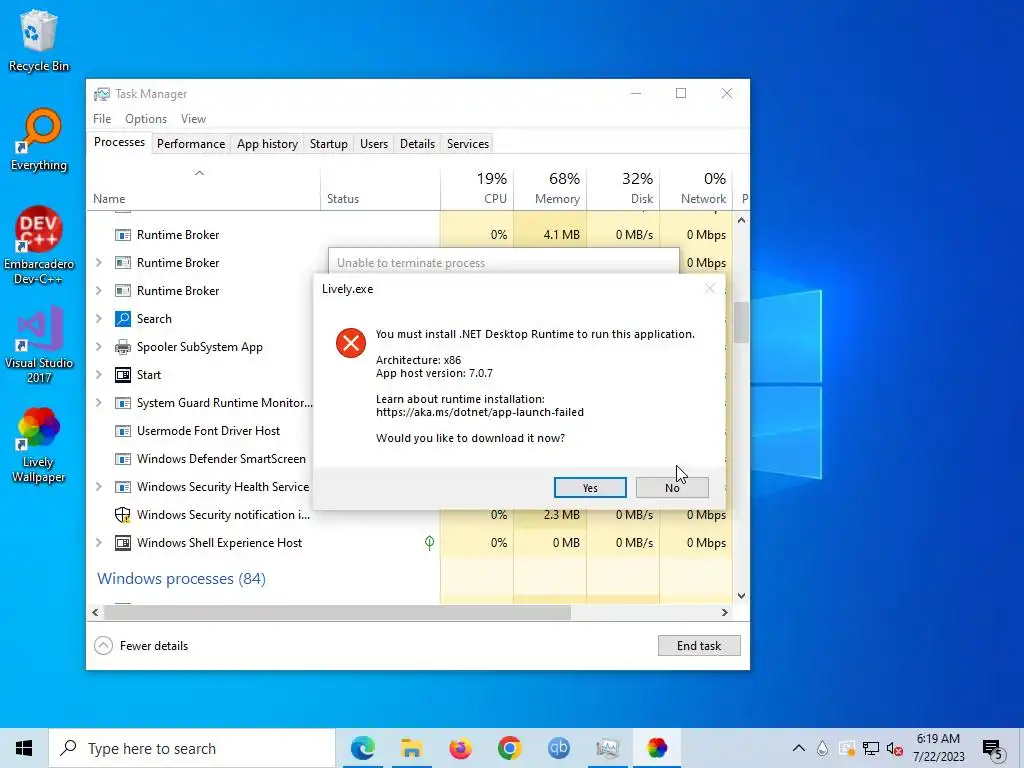Click the green leaf suspended status icon
The height and width of the screenshot is (768, 1024).
tap(429, 543)
